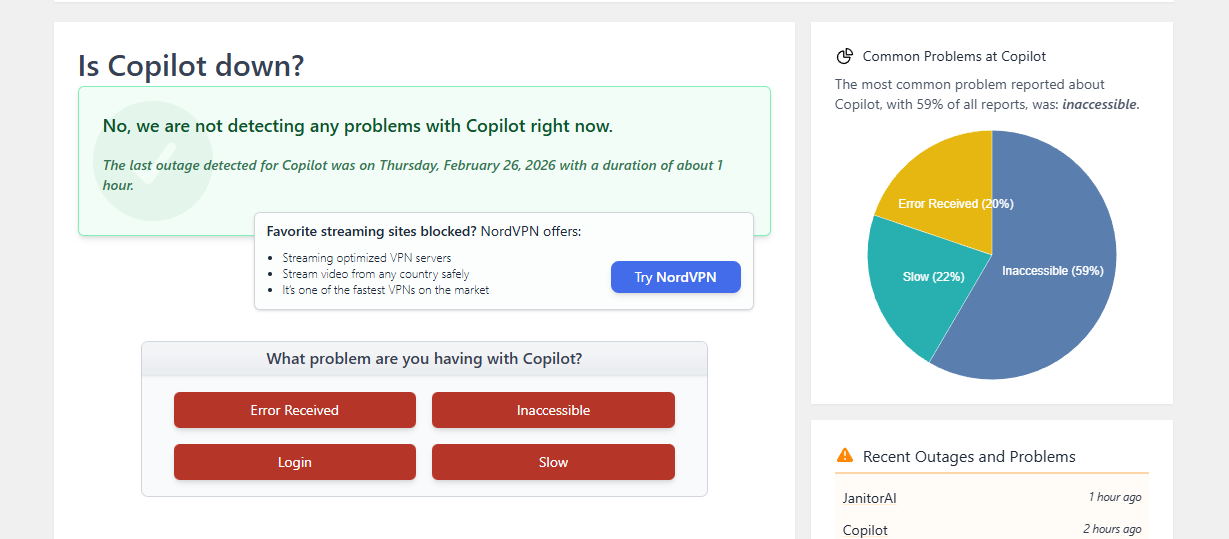Viewport: 1229px width, 539px height.
Task: Report a Login problem
Action: pyautogui.click(x=294, y=462)
